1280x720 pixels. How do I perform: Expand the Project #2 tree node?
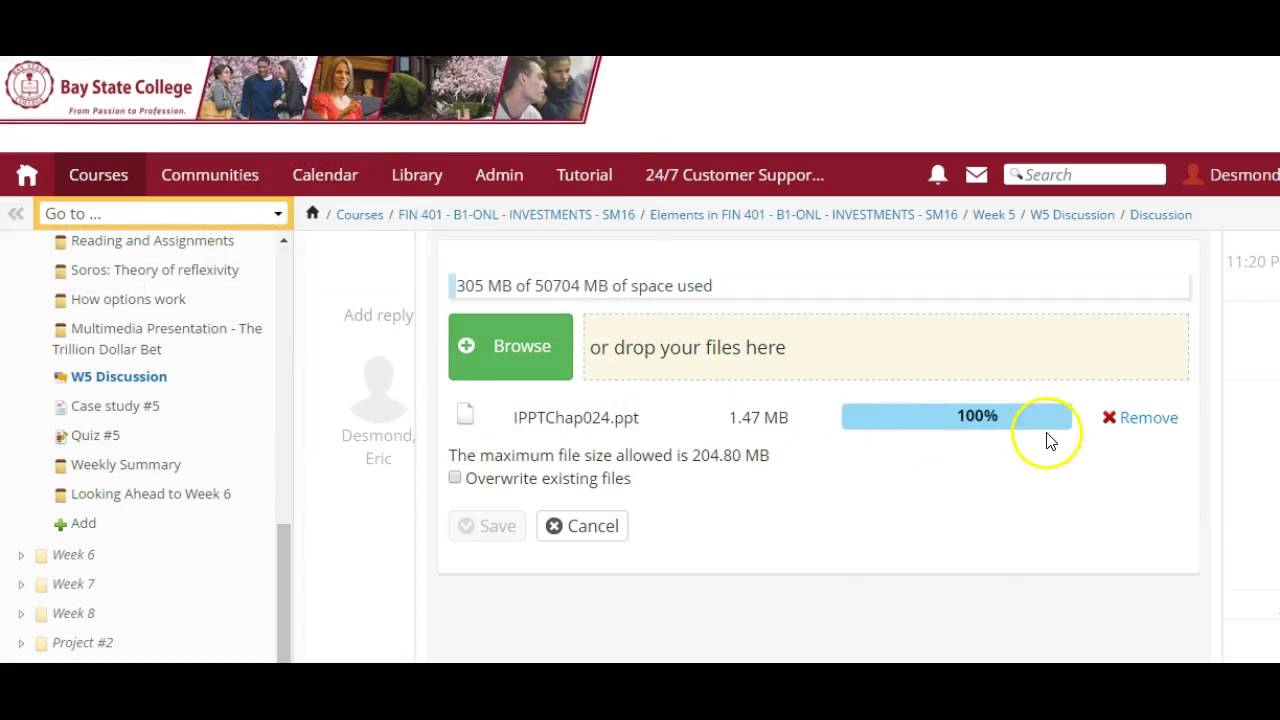point(21,643)
